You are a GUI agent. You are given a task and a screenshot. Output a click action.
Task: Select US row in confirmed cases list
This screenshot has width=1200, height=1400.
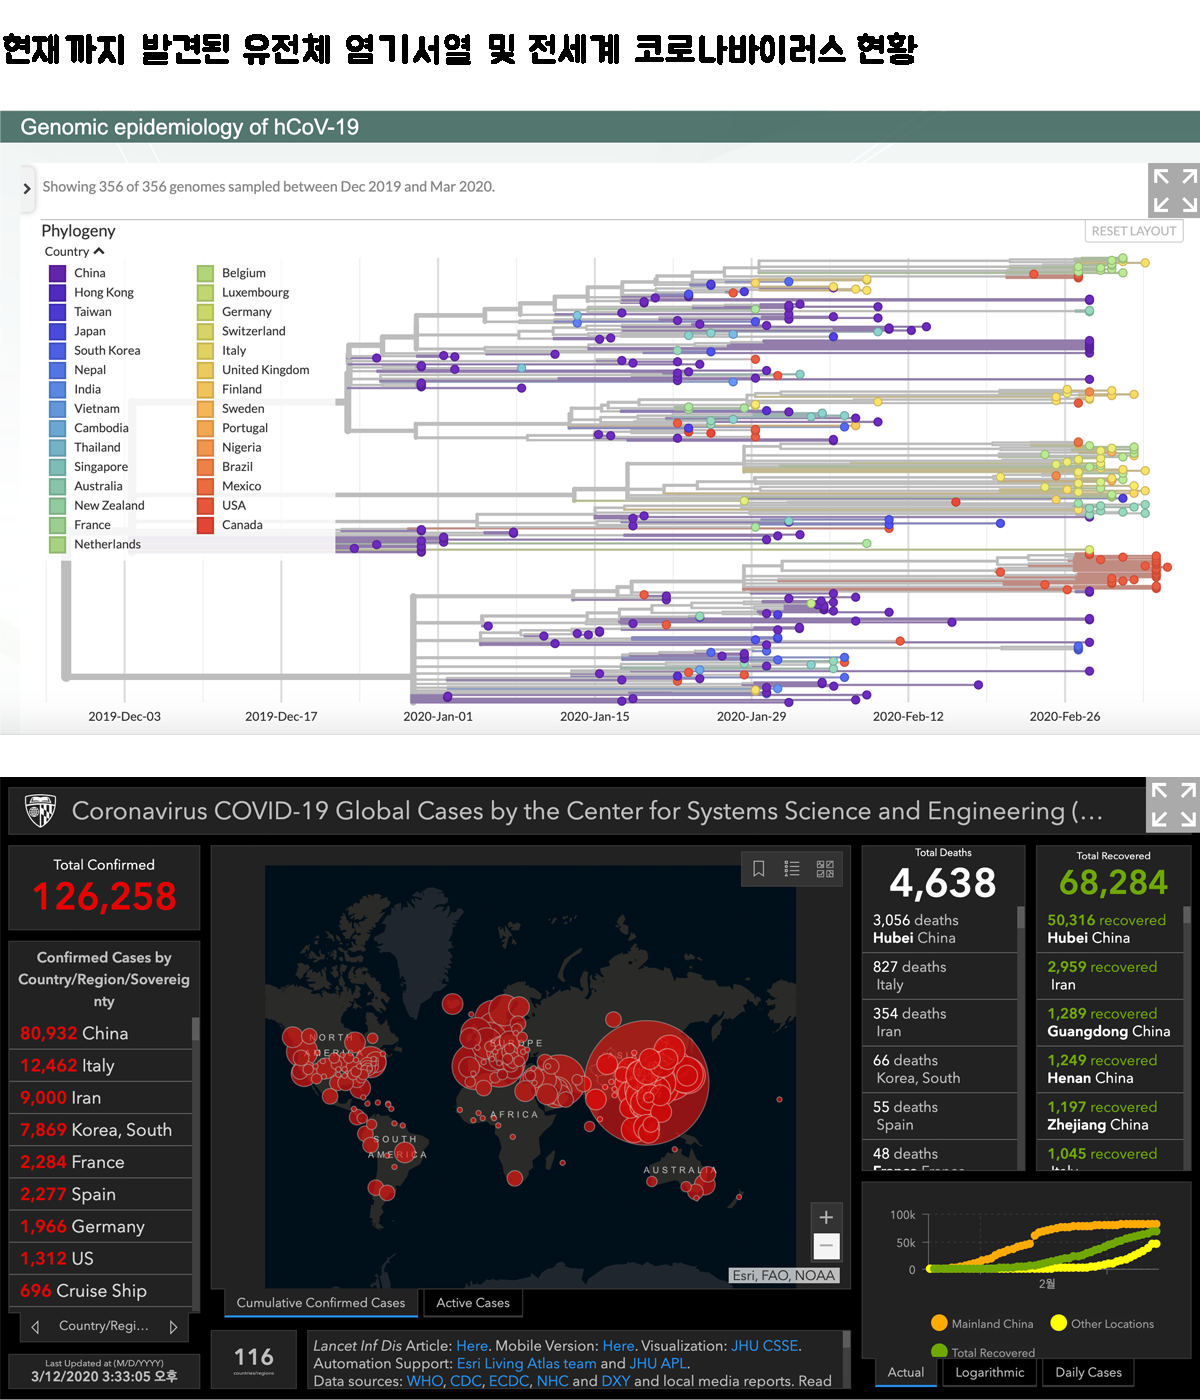coord(100,1258)
